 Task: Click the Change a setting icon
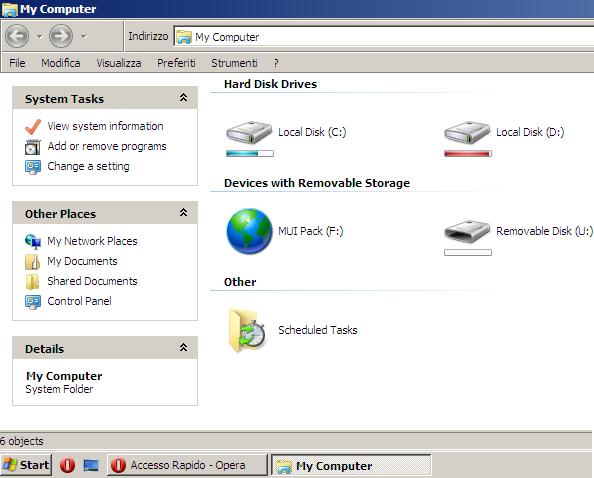pos(33,167)
